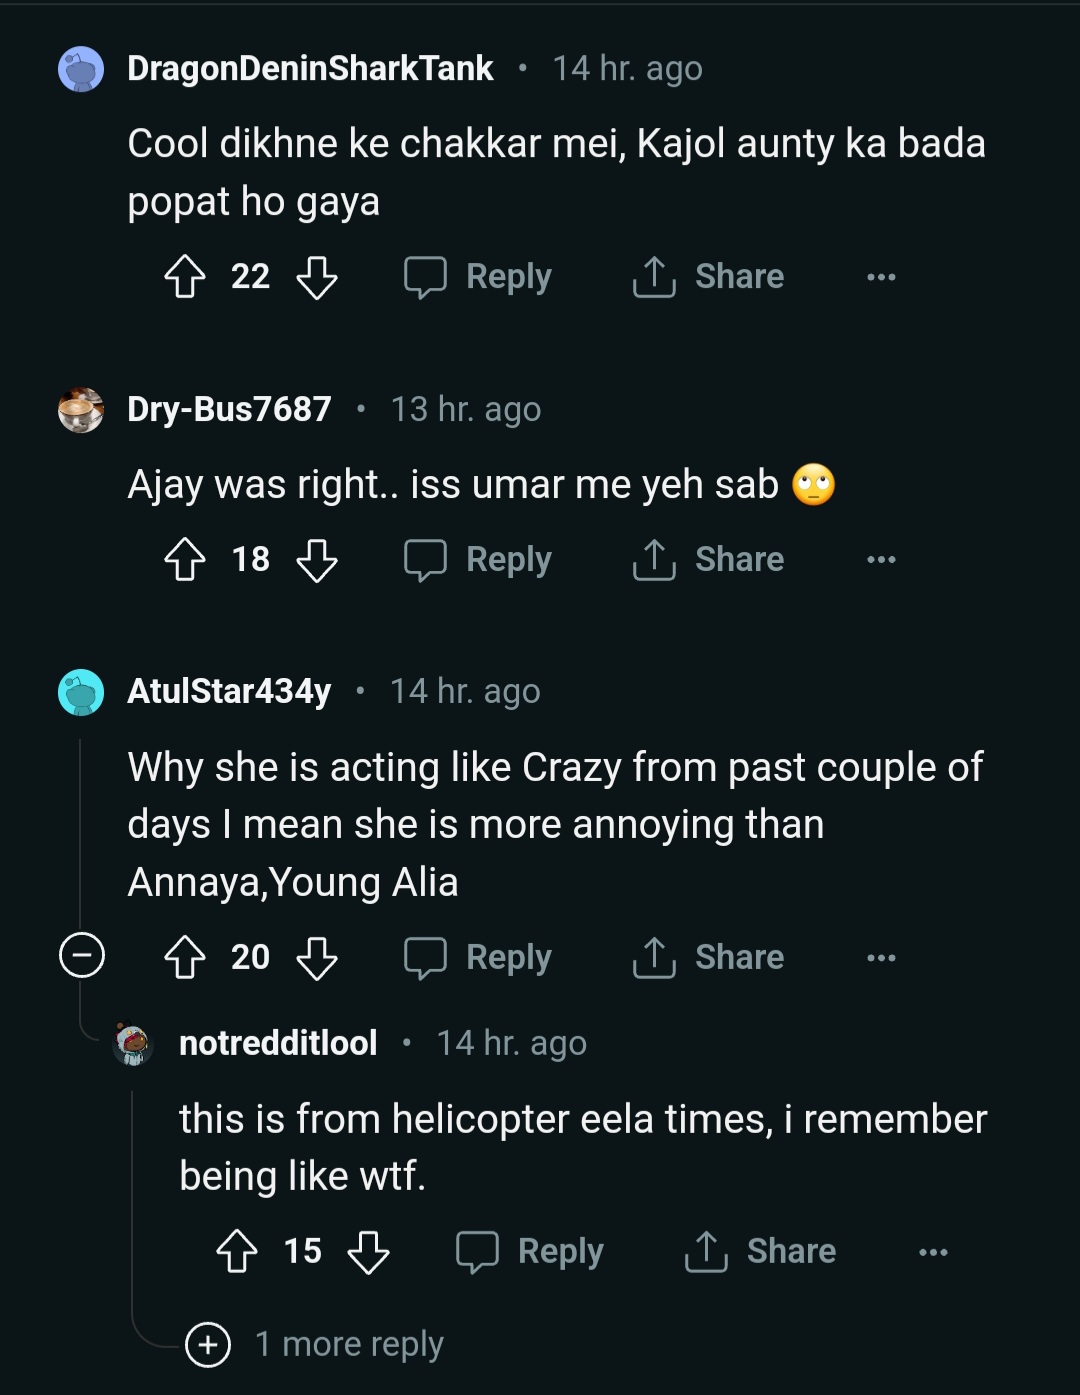This screenshot has width=1080, height=1395.
Task: Expand the 1 more reply thread
Action: [x=208, y=1344]
